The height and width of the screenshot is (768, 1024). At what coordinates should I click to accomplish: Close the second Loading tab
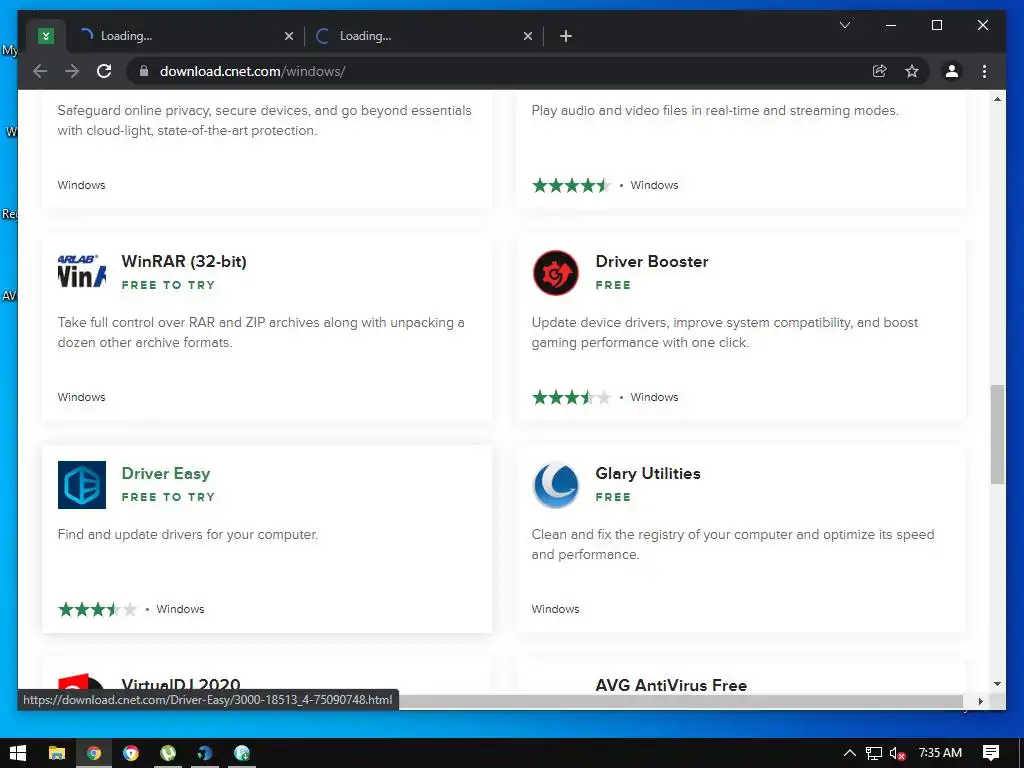(528, 36)
